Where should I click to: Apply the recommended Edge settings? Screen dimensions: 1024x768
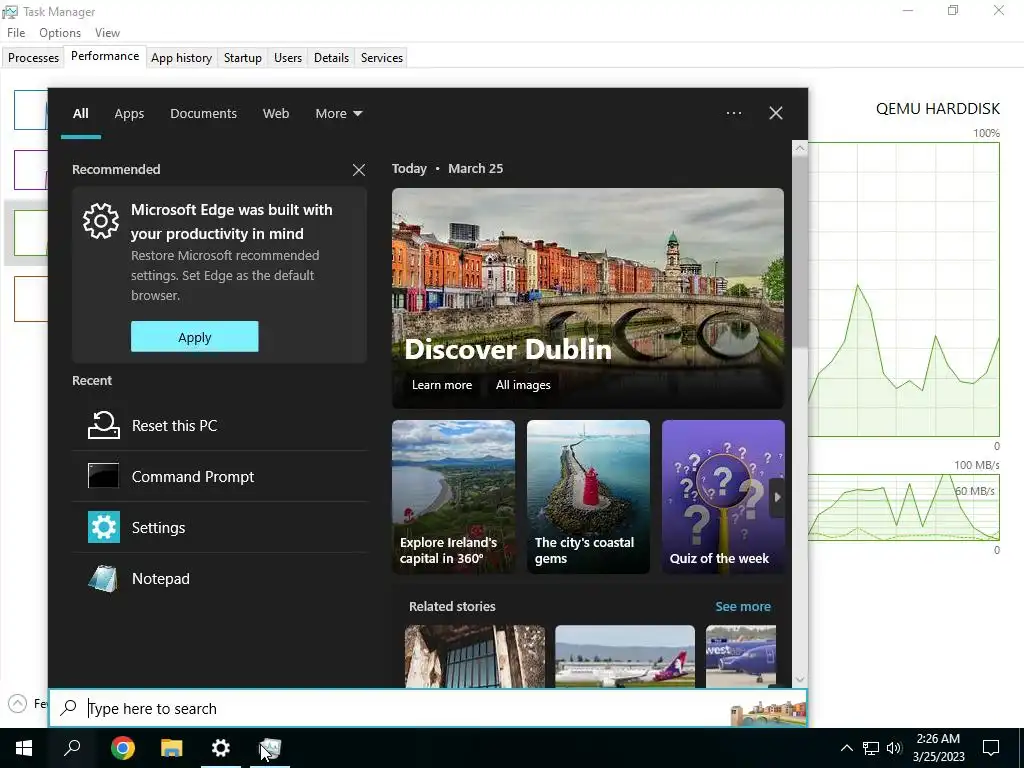click(195, 337)
